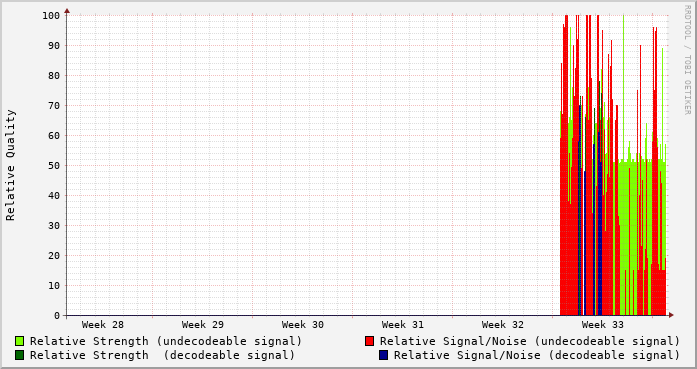Click the RRDTOOL / TOBI OETIKER watermark
Image resolution: width=697 pixels, height=369 pixels.
point(687,60)
